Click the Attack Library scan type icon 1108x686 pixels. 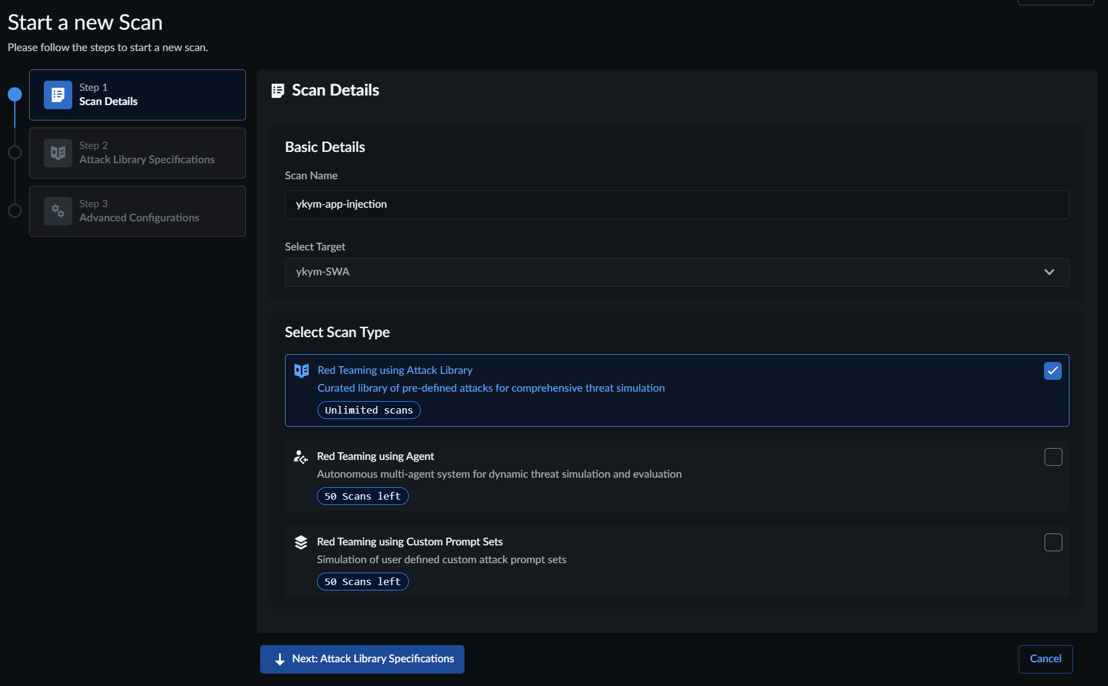pyautogui.click(x=301, y=371)
